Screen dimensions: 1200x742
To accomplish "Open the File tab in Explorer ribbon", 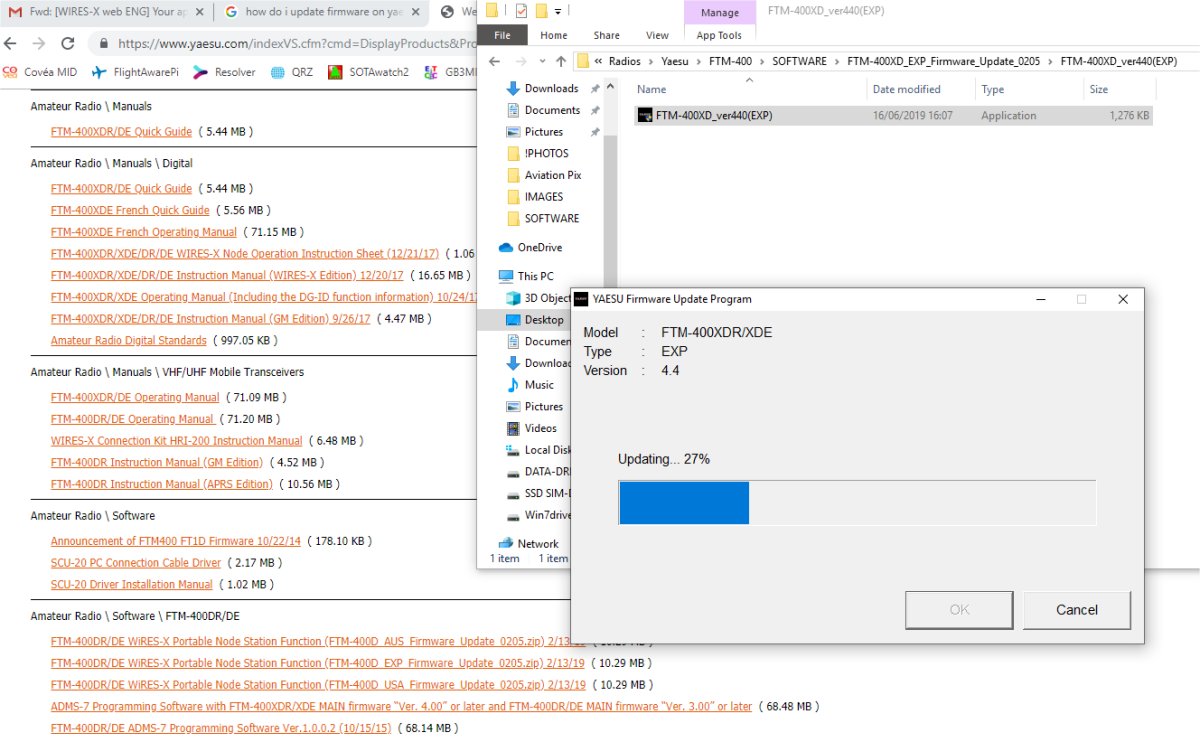I will pyautogui.click(x=503, y=35).
